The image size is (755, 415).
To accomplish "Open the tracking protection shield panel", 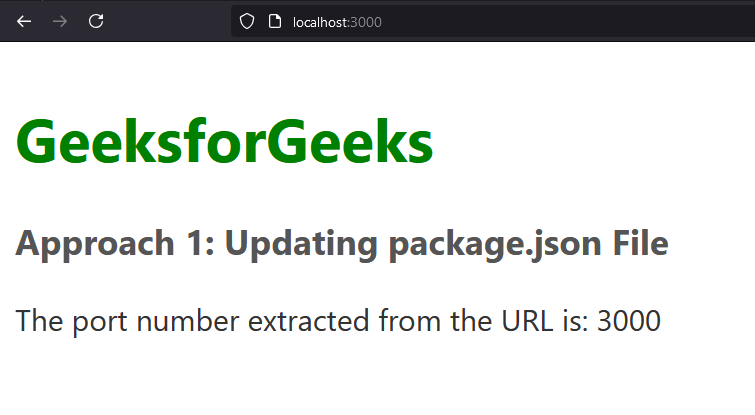I will click(247, 21).
